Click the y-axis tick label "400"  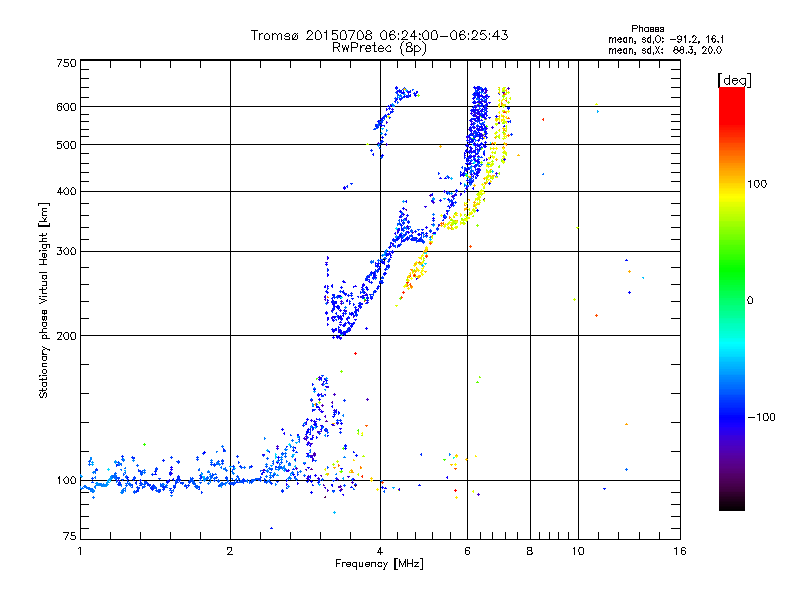tap(67, 192)
